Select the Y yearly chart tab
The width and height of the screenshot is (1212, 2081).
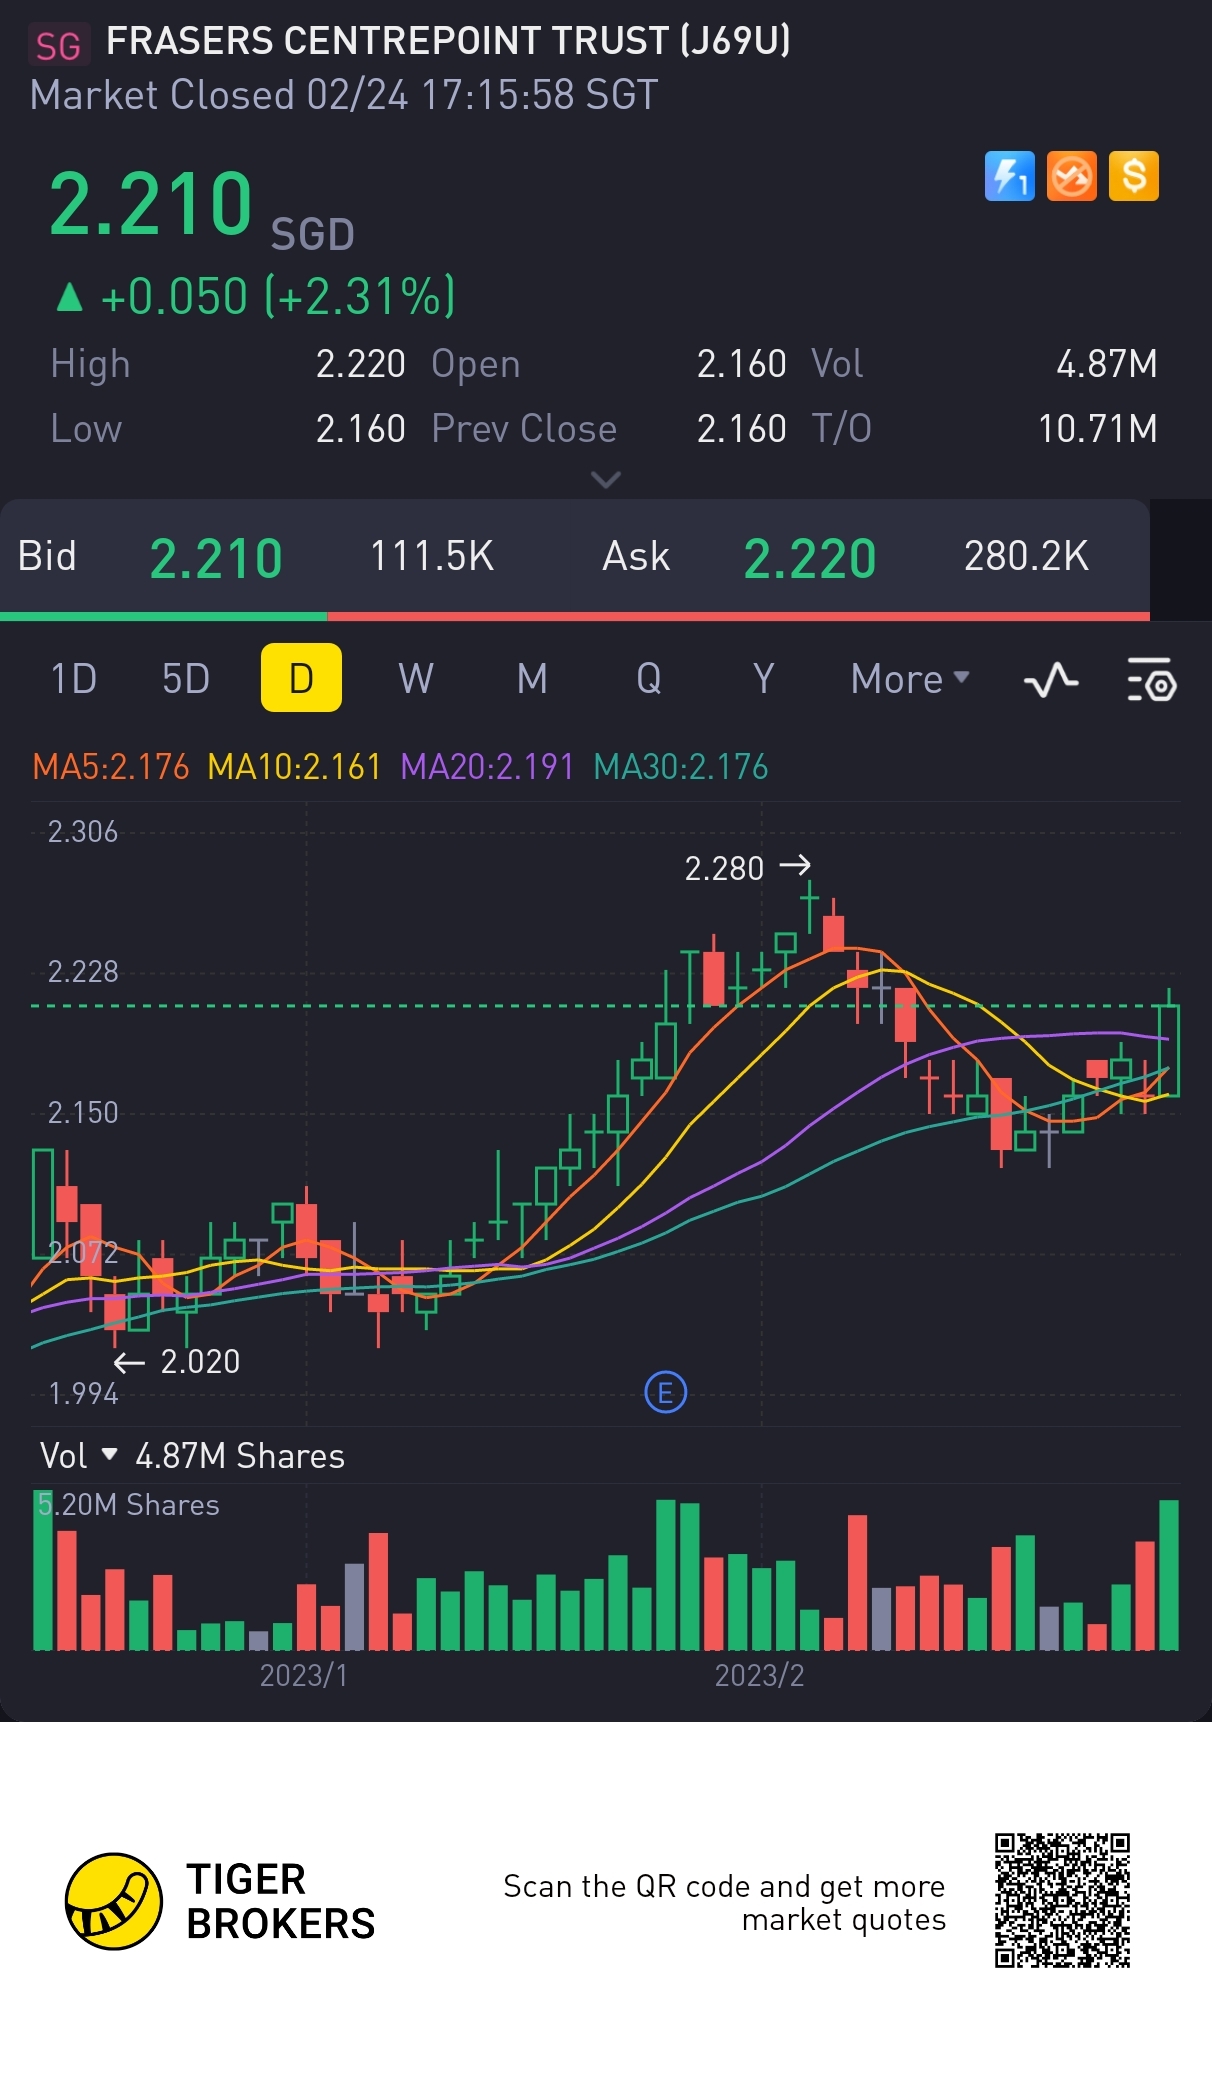[764, 679]
